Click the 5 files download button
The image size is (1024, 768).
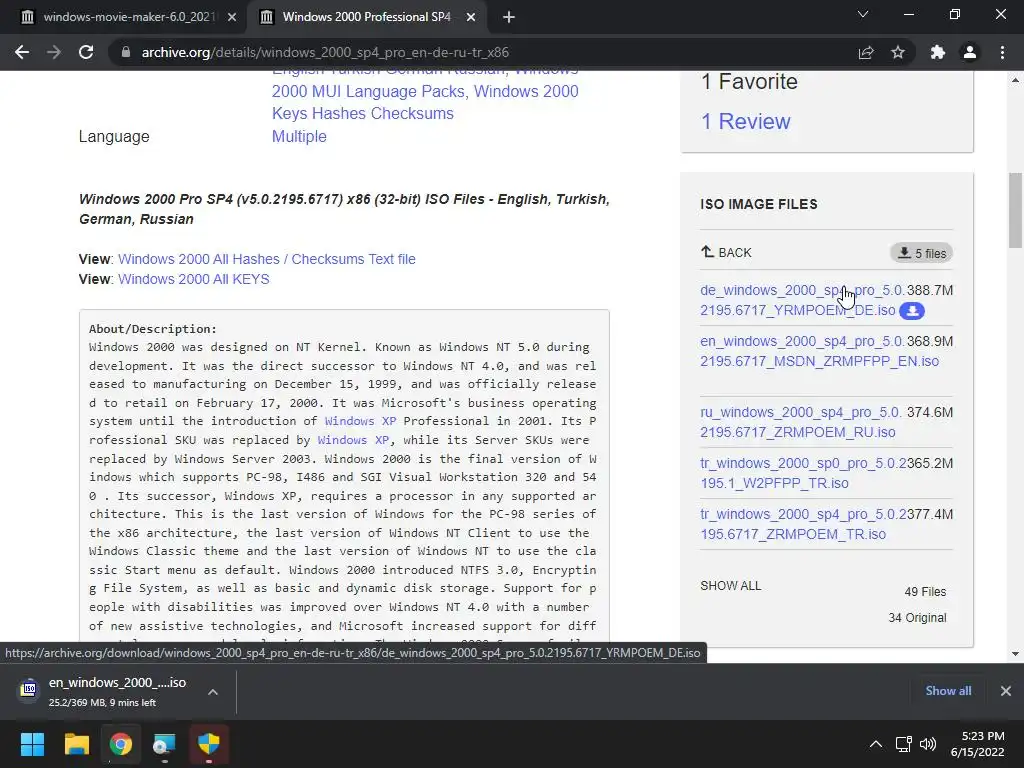pos(921,253)
